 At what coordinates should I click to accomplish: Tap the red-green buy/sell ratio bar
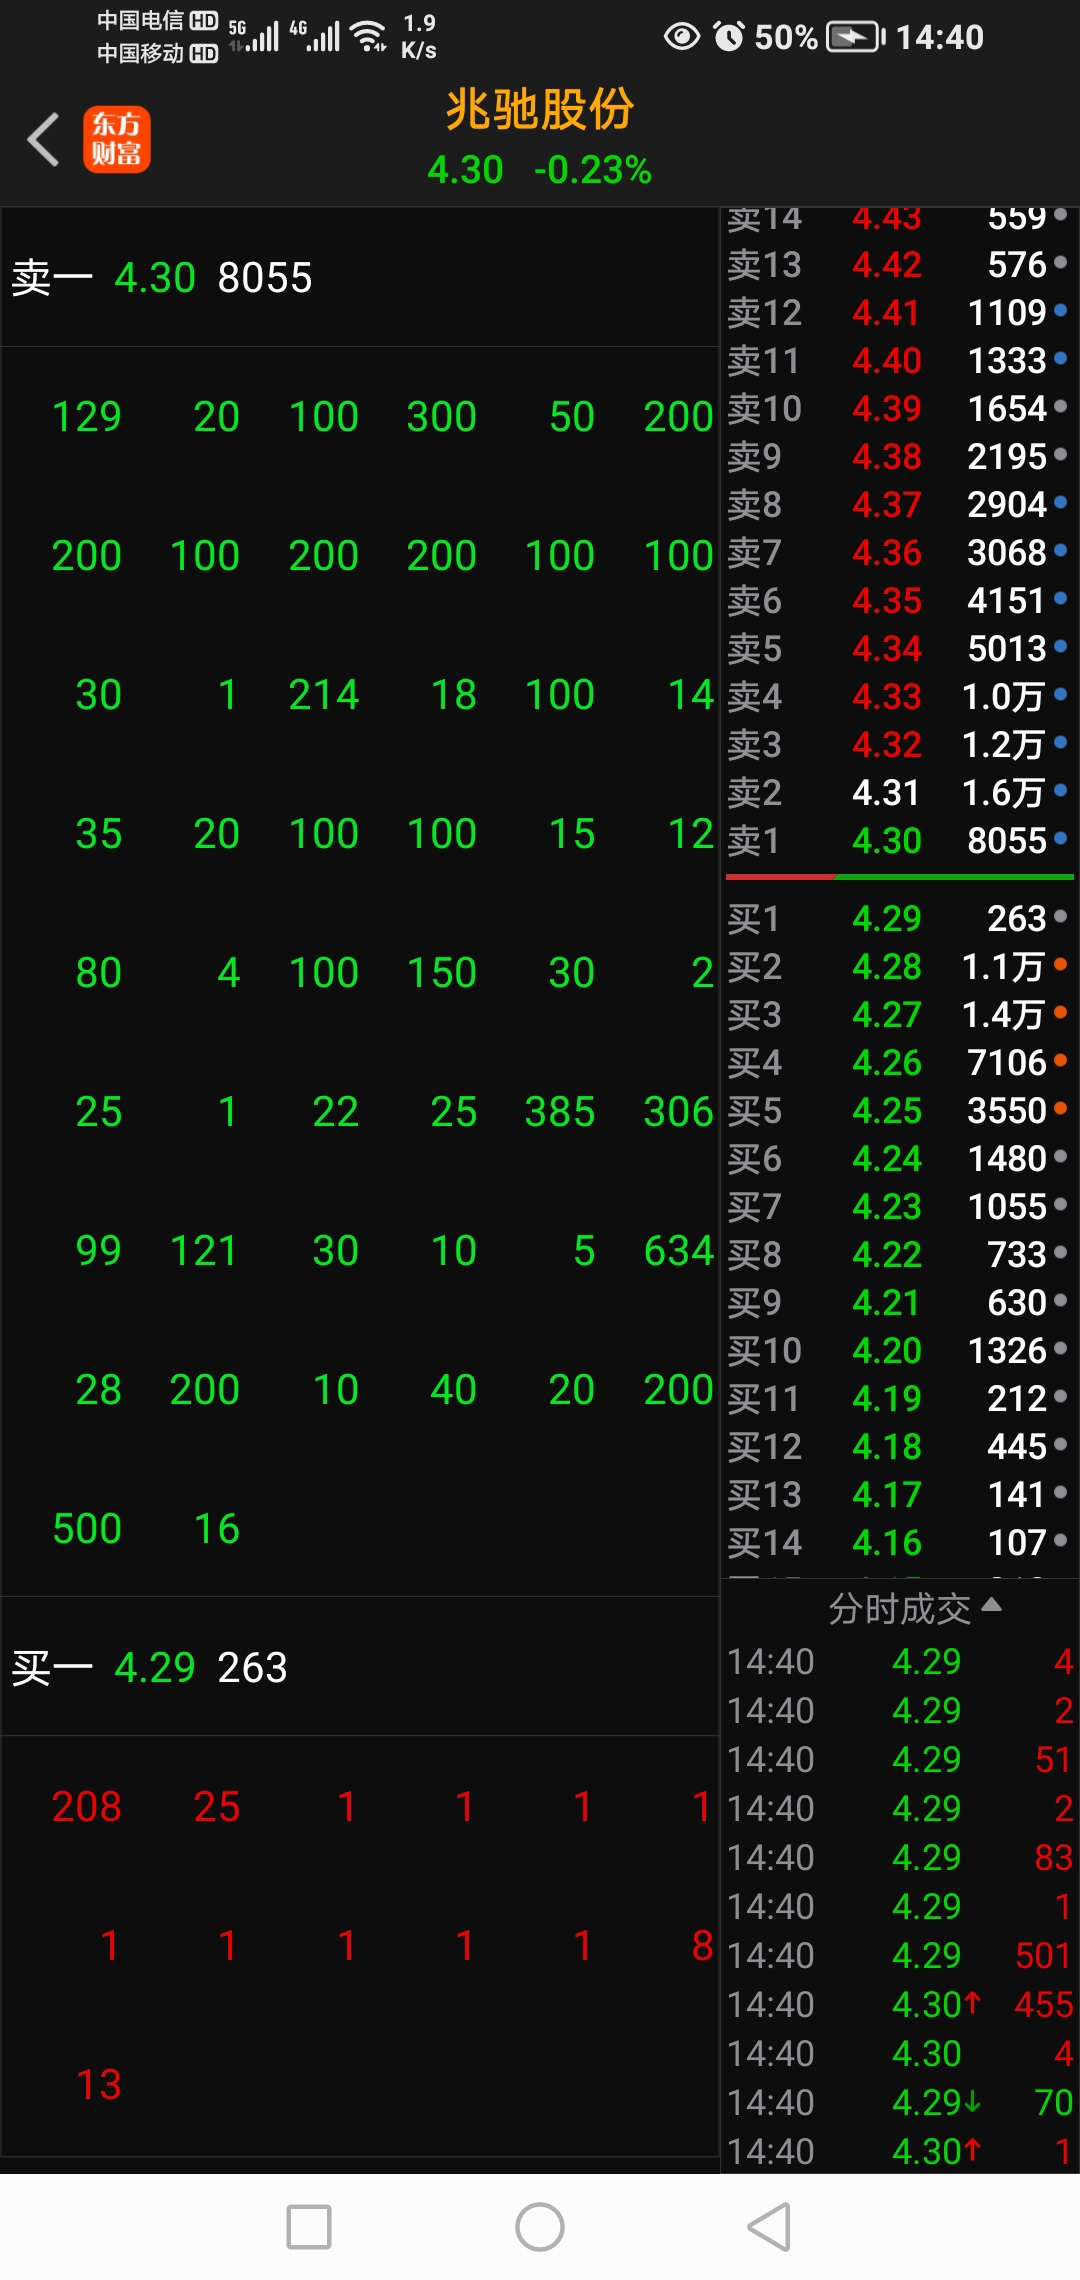click(899, 877)
